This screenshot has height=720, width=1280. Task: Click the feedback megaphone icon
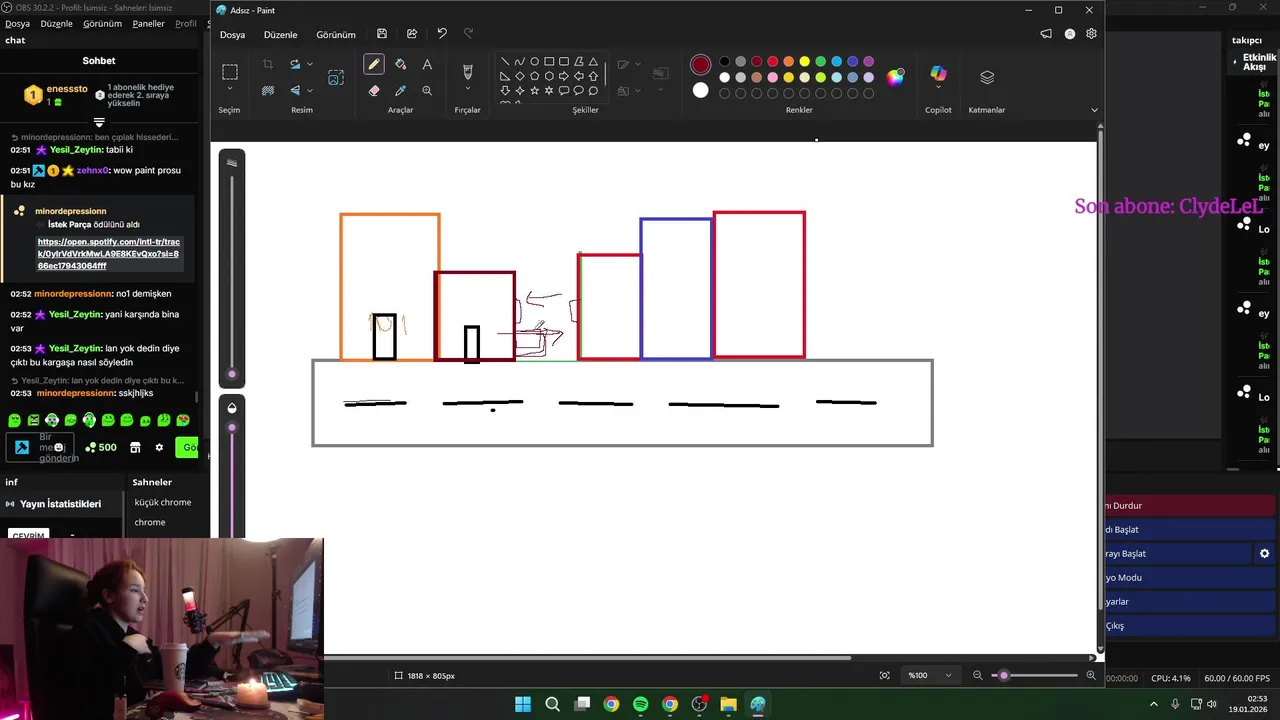(1046, 34)
